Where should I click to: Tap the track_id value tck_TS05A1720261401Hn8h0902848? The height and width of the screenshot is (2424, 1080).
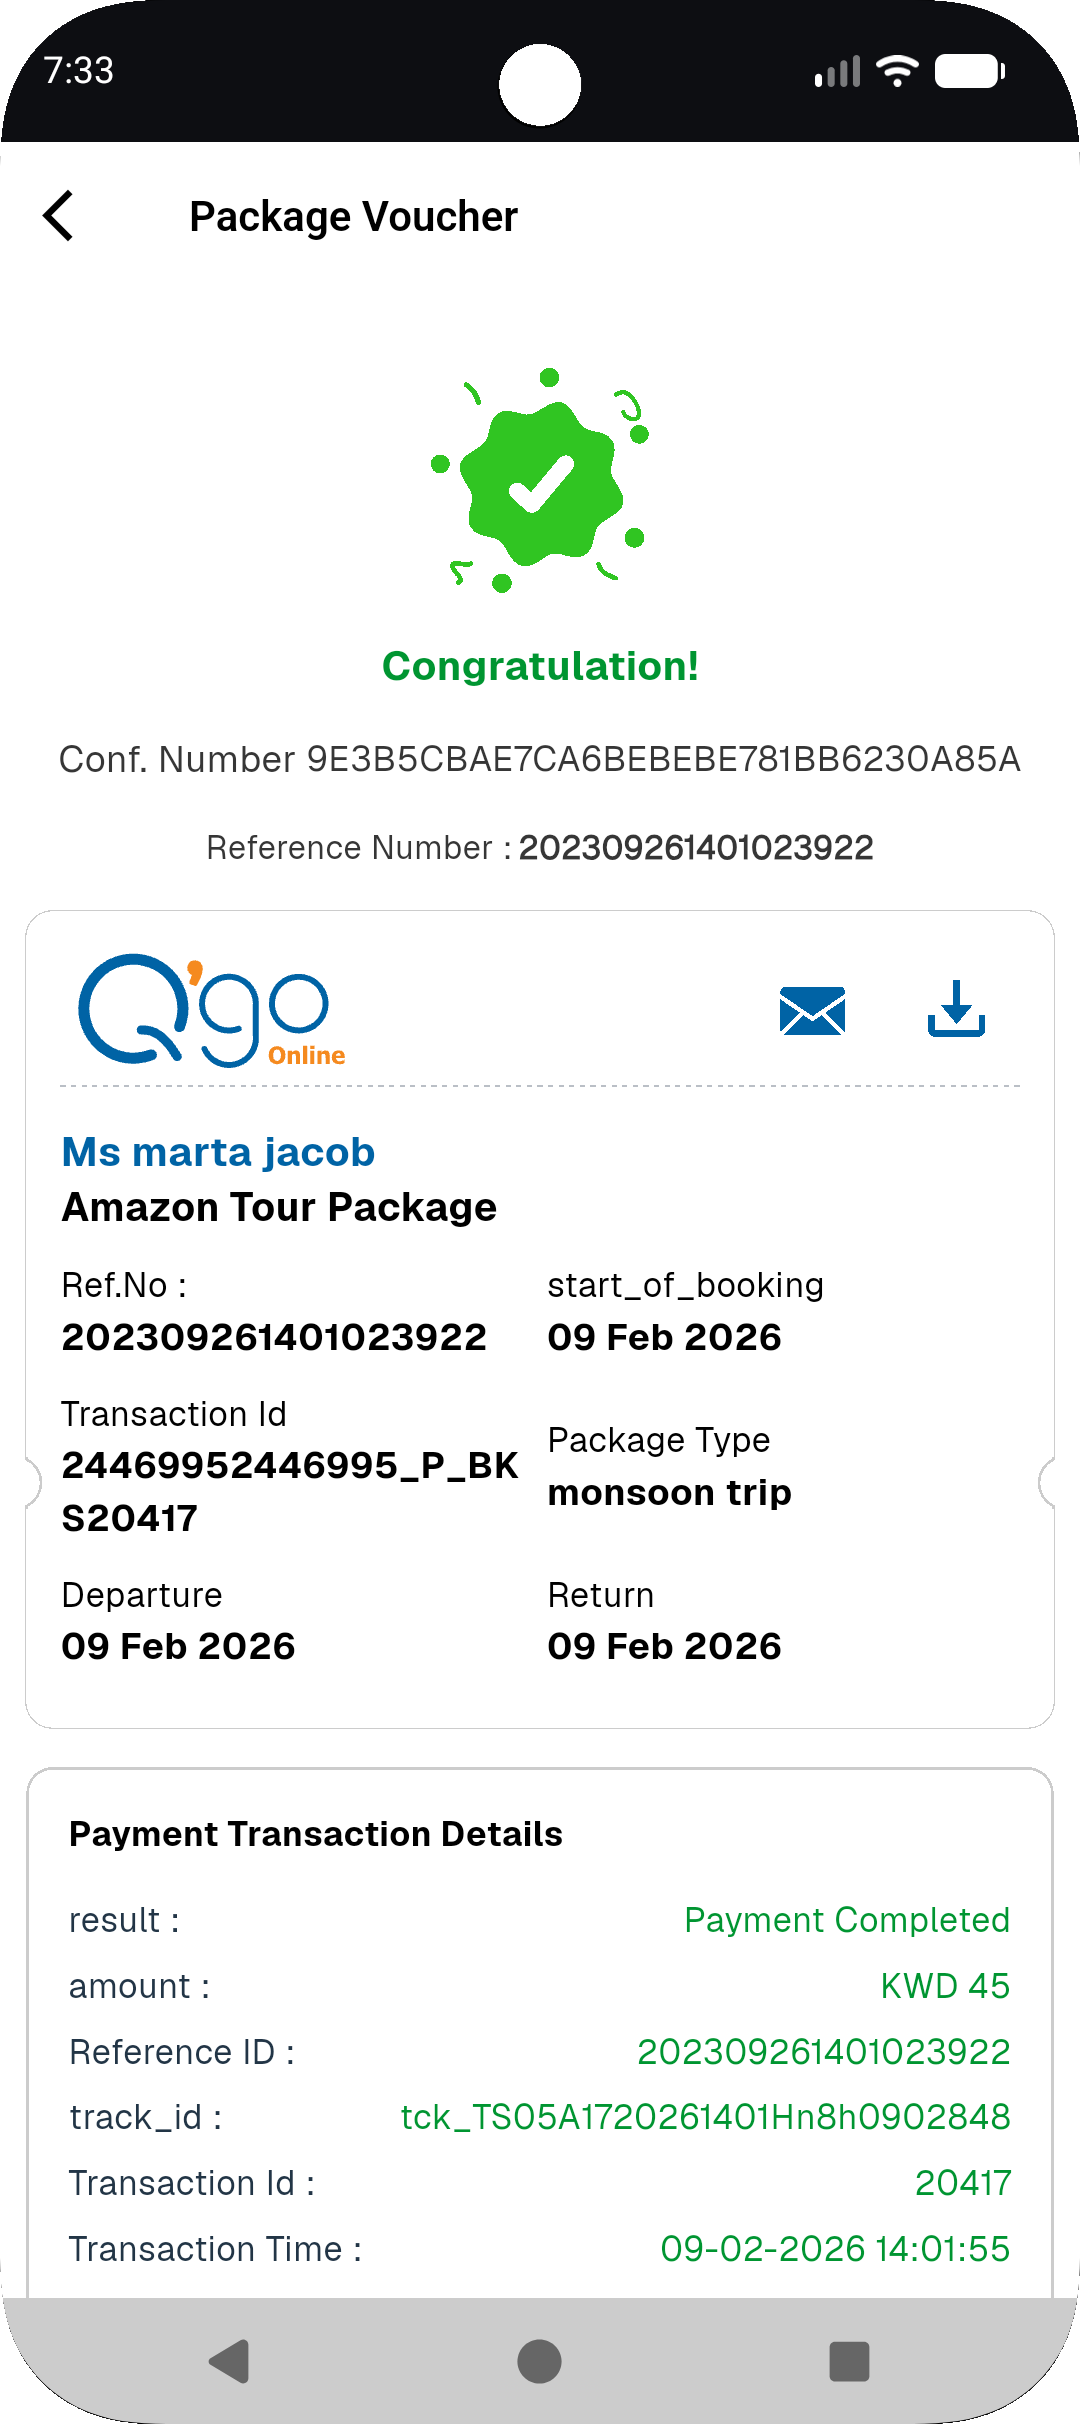[705, 2117]
